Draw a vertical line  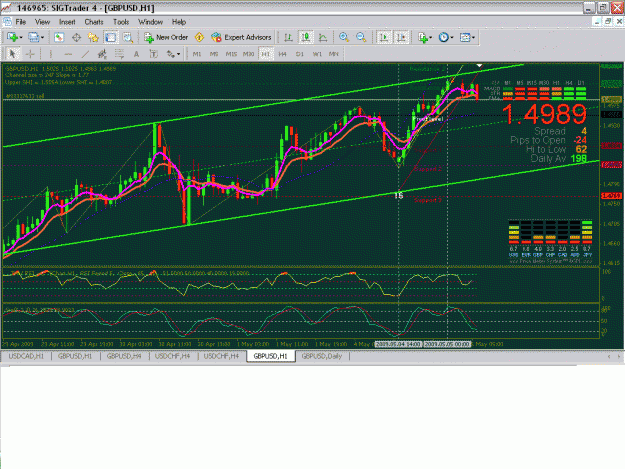point(51,54)
